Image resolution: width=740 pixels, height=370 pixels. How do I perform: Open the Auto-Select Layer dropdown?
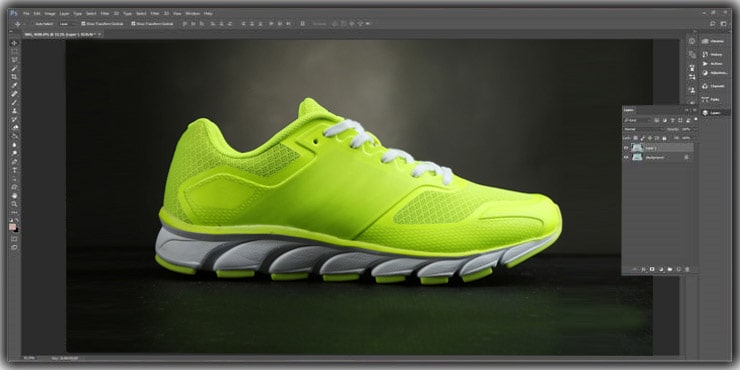pos(67,24)
